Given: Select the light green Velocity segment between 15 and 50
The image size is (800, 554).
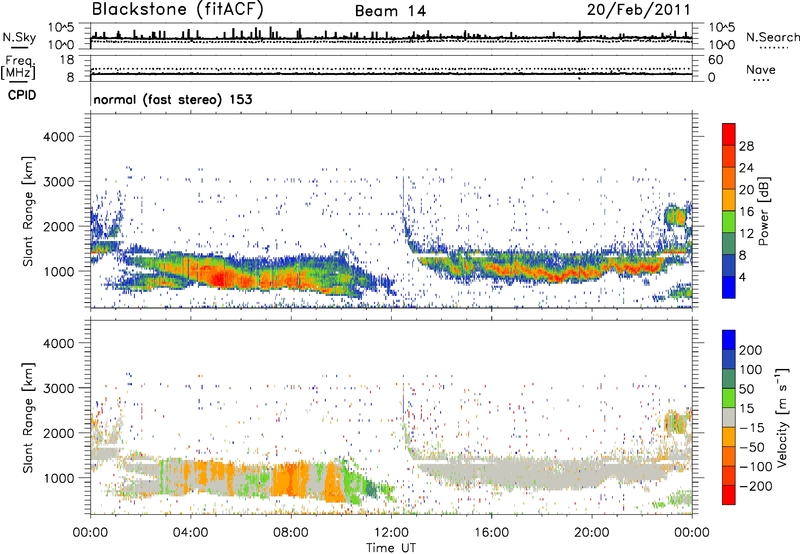Looking at the screenshot, I should point(729,398).
